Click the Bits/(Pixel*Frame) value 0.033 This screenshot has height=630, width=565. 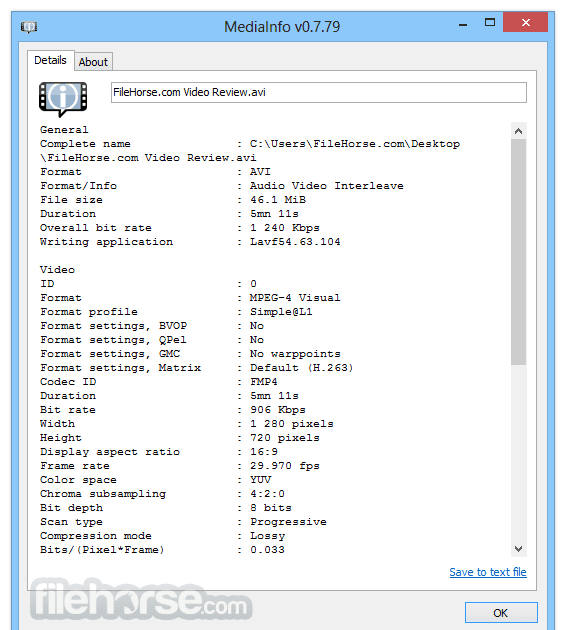(x=267, y=550)
